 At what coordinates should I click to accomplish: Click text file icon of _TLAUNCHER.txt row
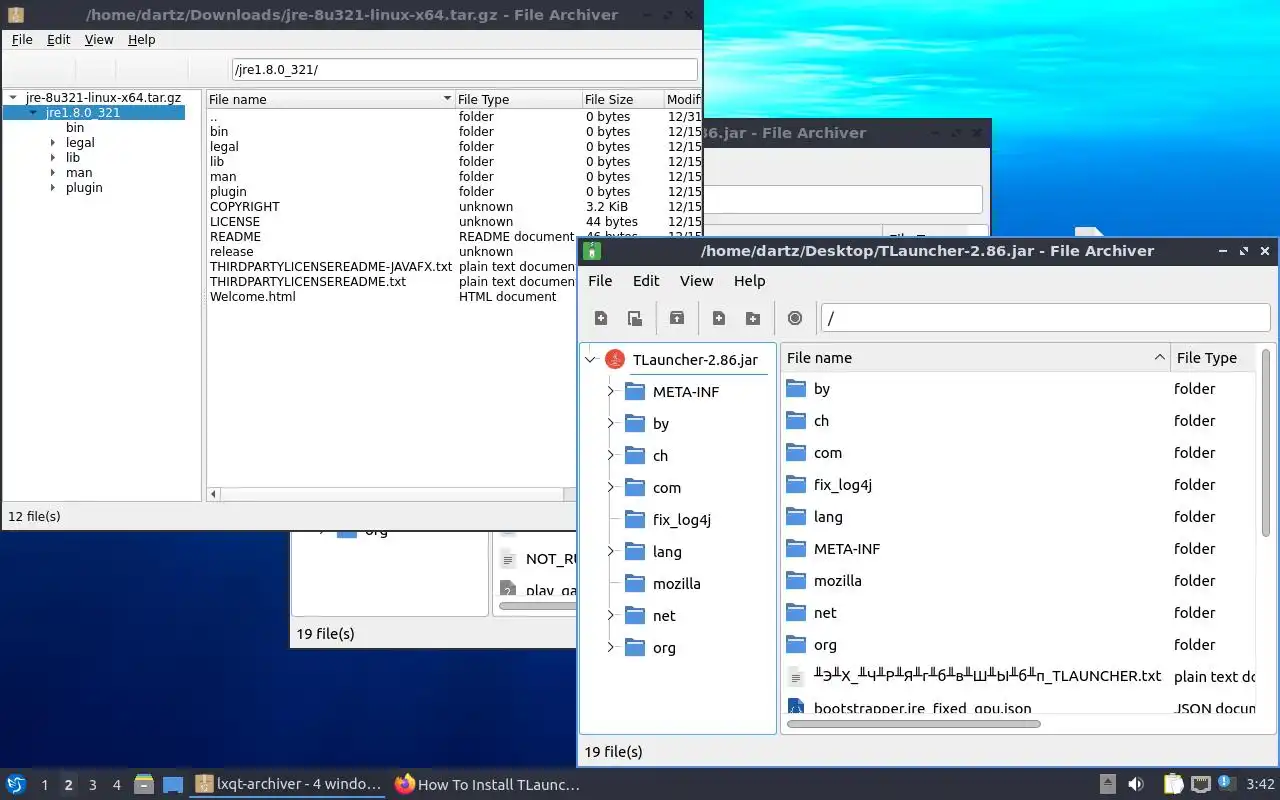796,677
